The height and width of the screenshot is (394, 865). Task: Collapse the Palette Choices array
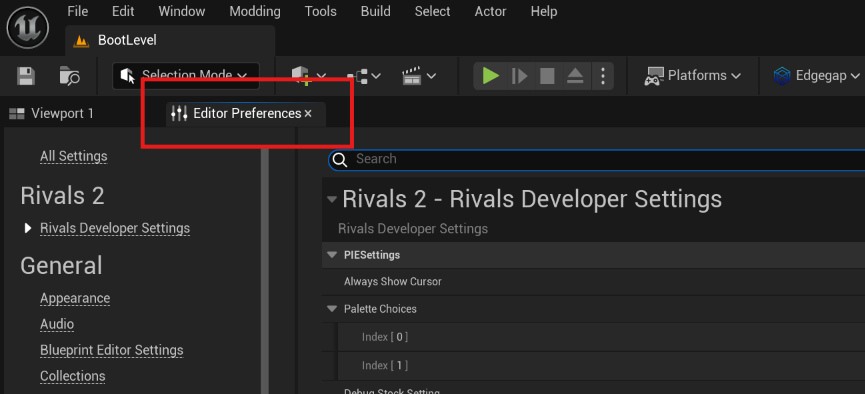(x=332, y=309)
